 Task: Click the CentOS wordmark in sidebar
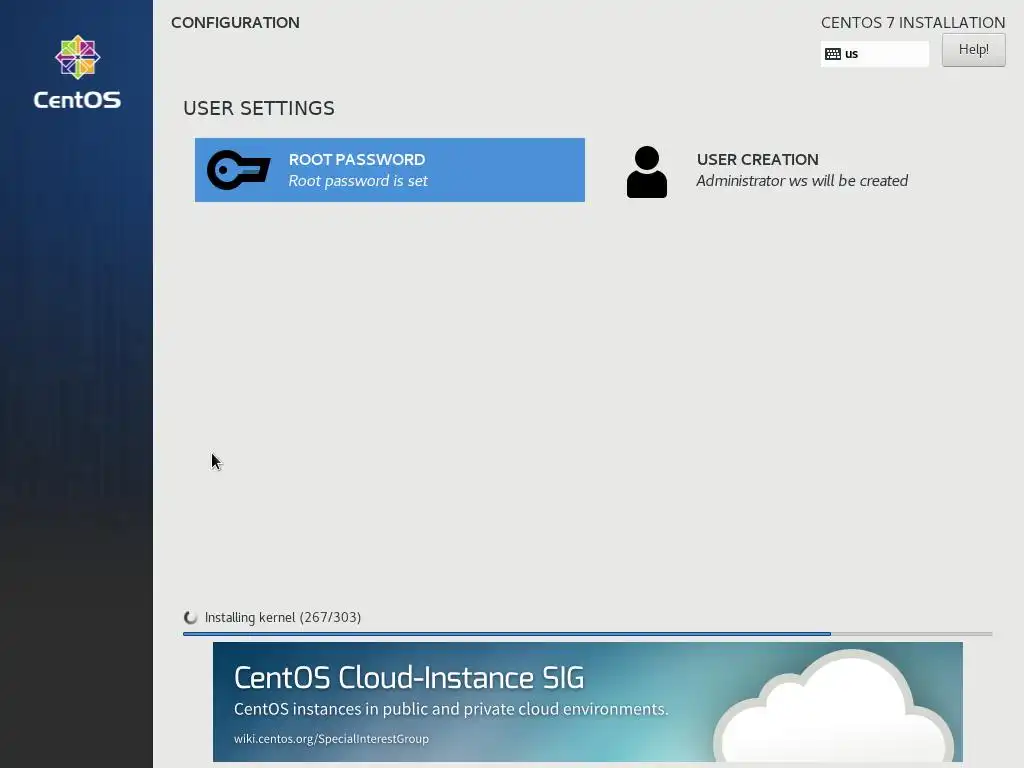(x=77, y=100)
